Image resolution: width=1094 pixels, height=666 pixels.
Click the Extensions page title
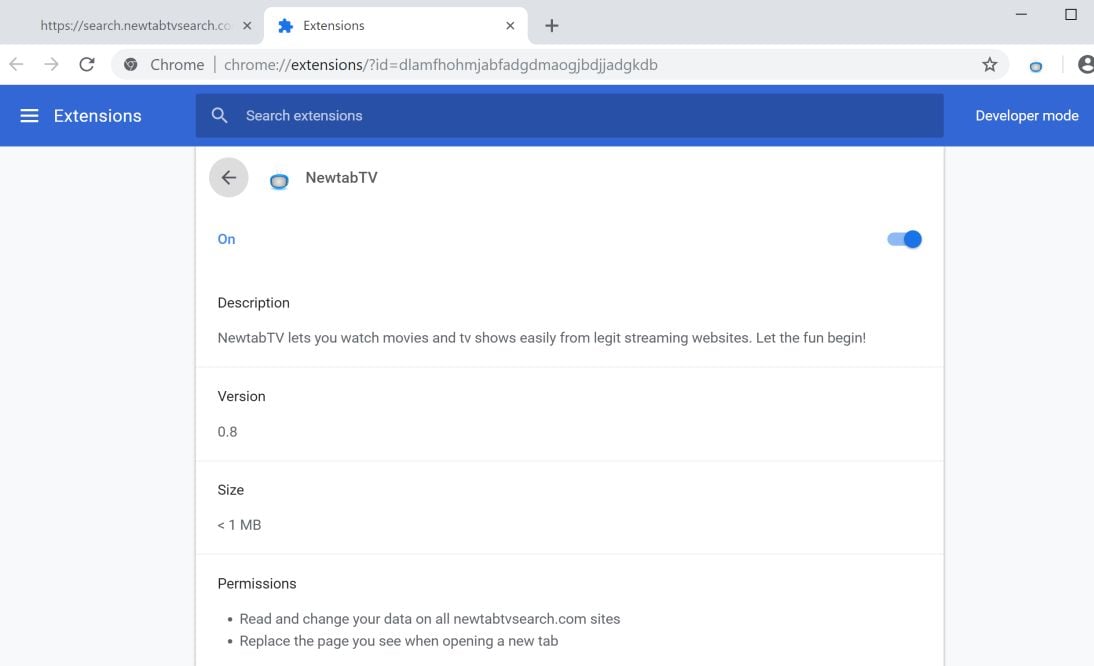(98, 116)
